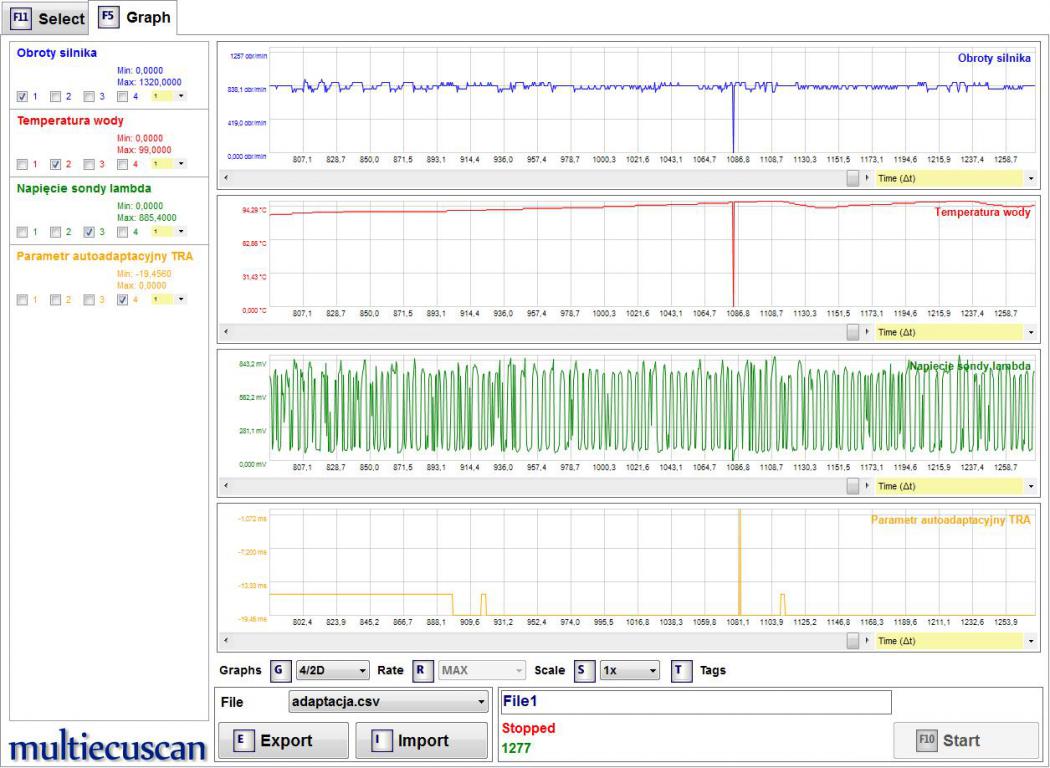Open the Graphs 4/2D layout dropdown

[x=333, y=670]
